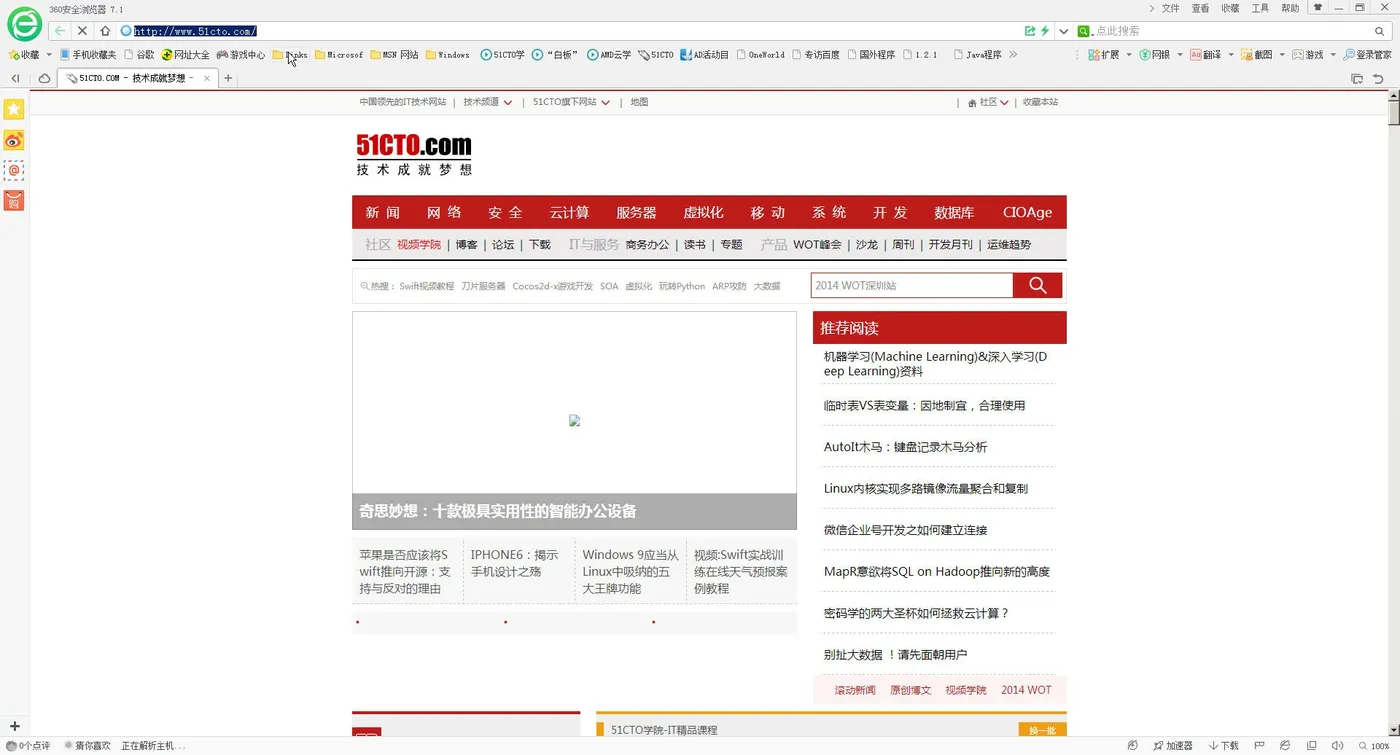The image size is (1400, 755).
Task: Click the Swift视频教程 hot keyword link
Action: [x=426, y=286]
